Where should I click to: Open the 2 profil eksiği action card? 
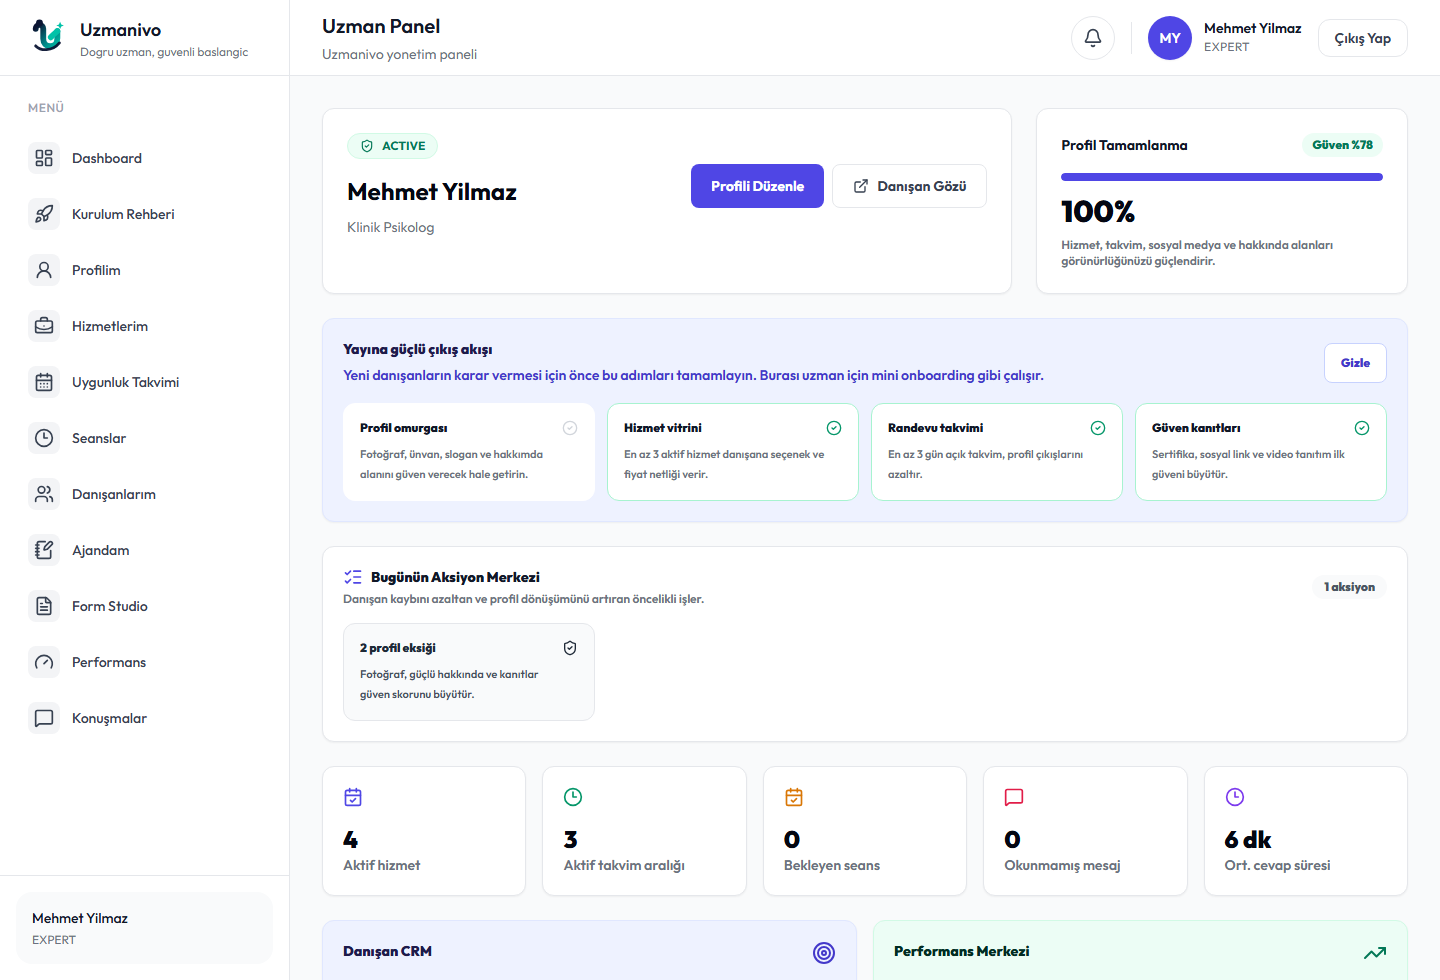pyautogui.click(x=469, y=672)
